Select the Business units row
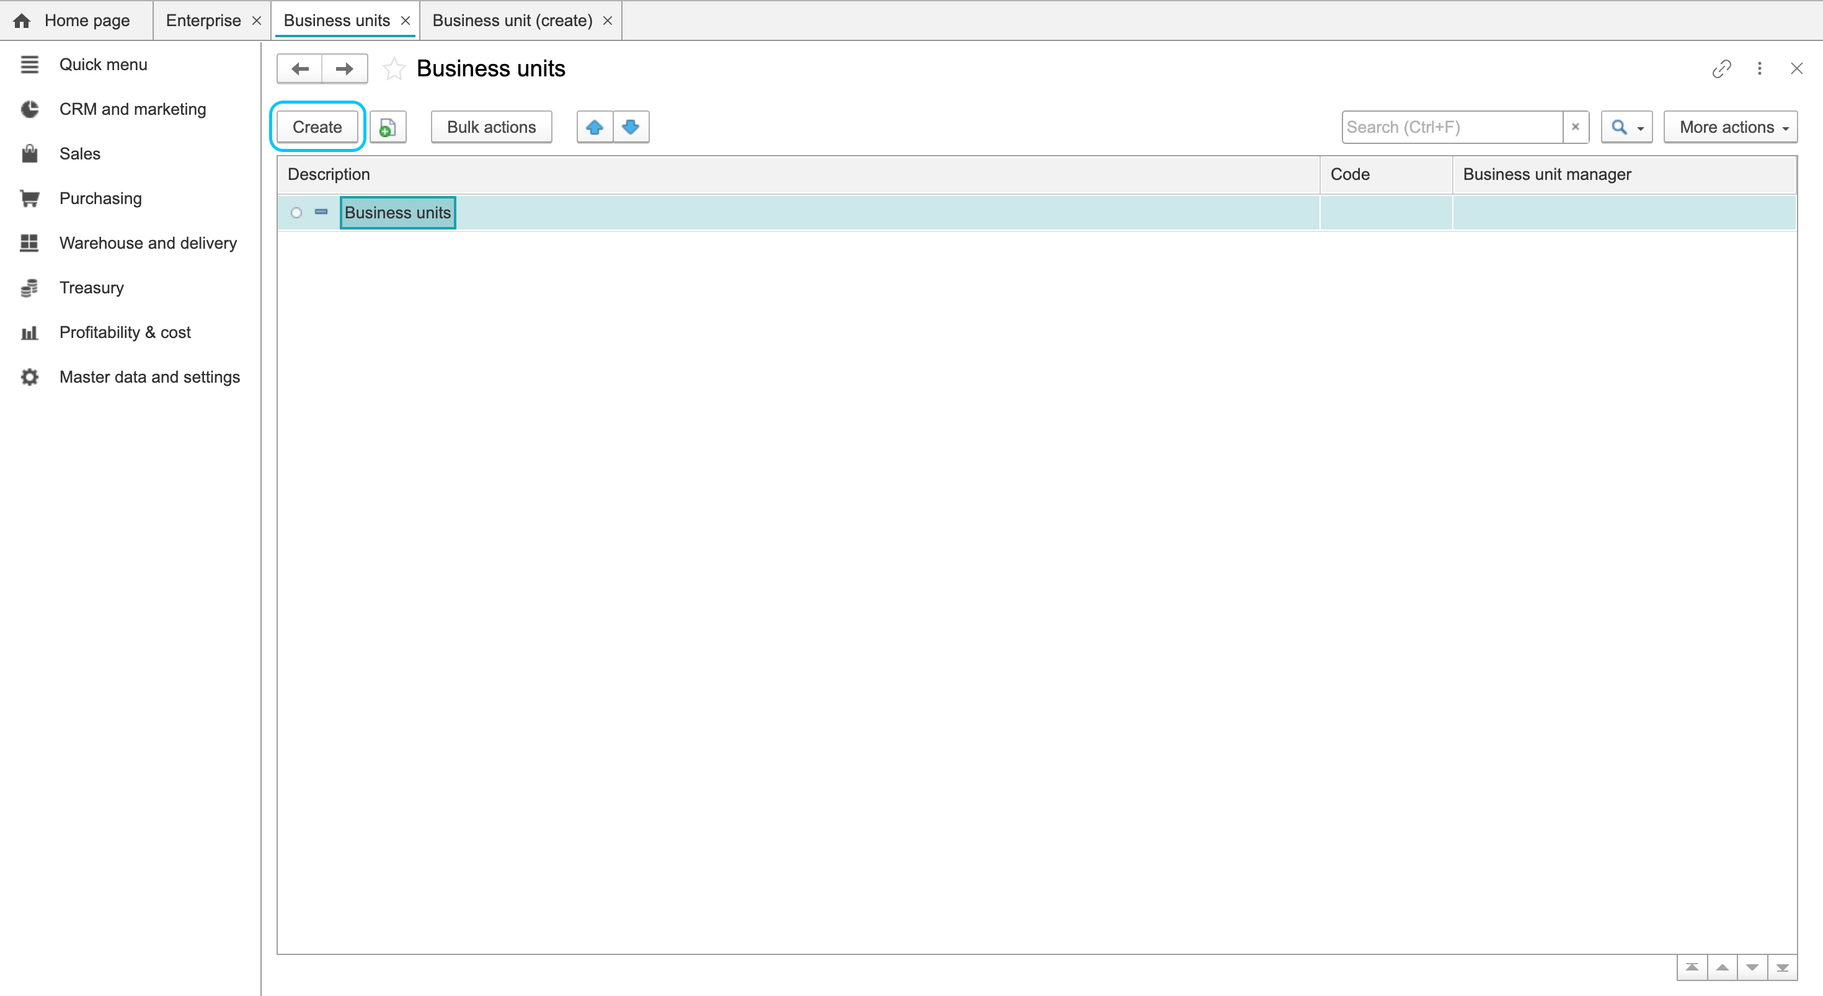The height and width of the screenshot is (996, 1823). [x=1037, y=212]
